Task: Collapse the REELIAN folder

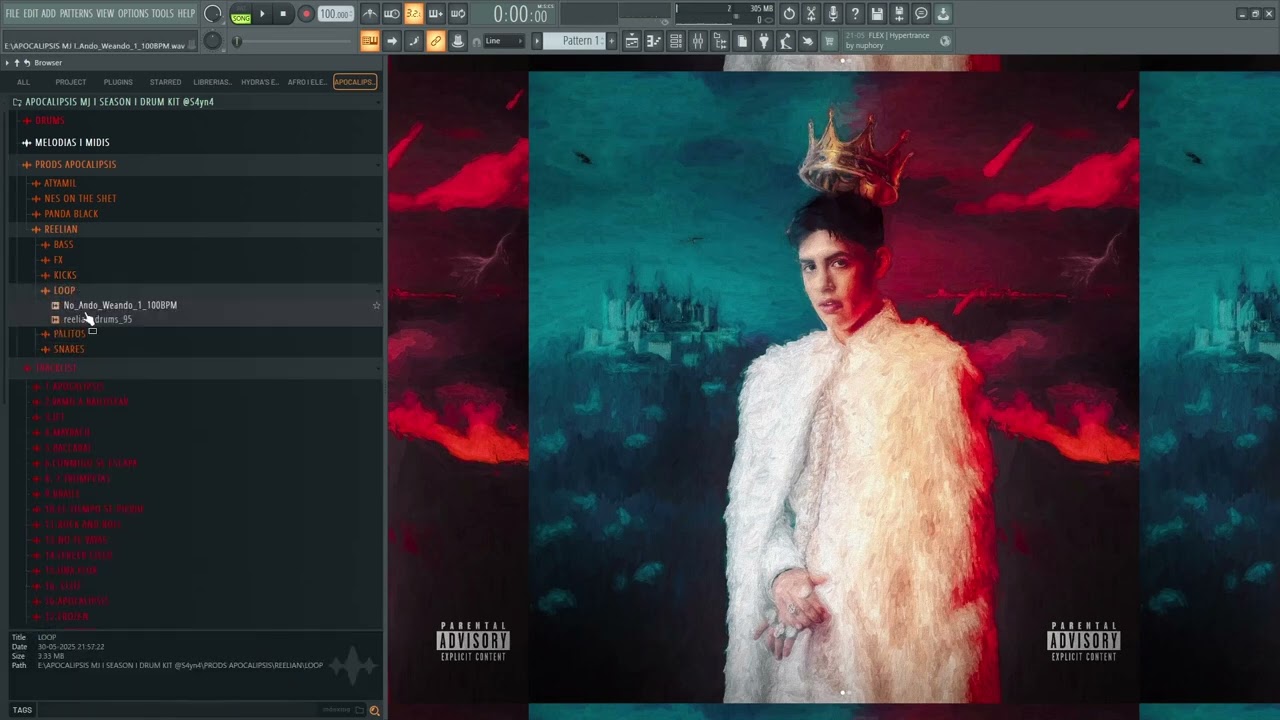Action: tap(60, 229)
